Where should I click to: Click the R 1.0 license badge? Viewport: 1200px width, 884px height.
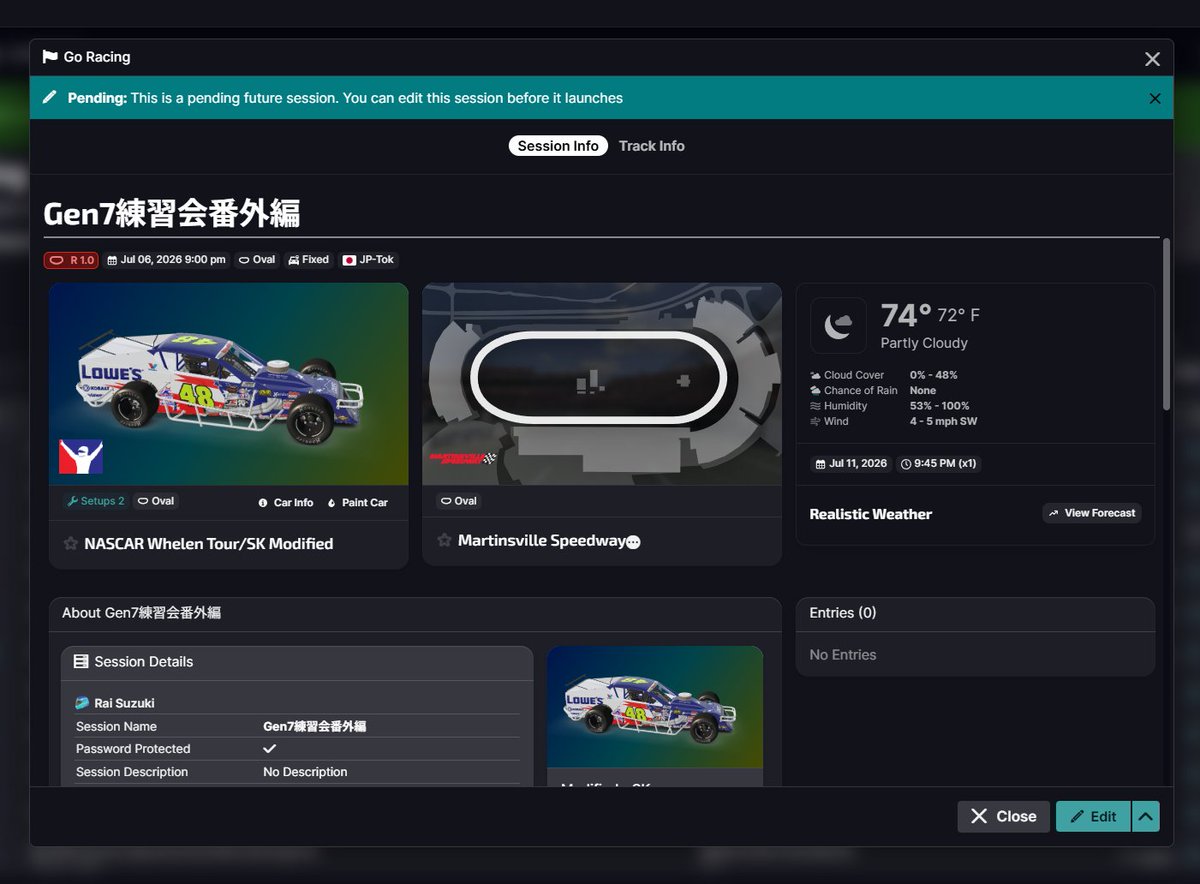[71, 260]
